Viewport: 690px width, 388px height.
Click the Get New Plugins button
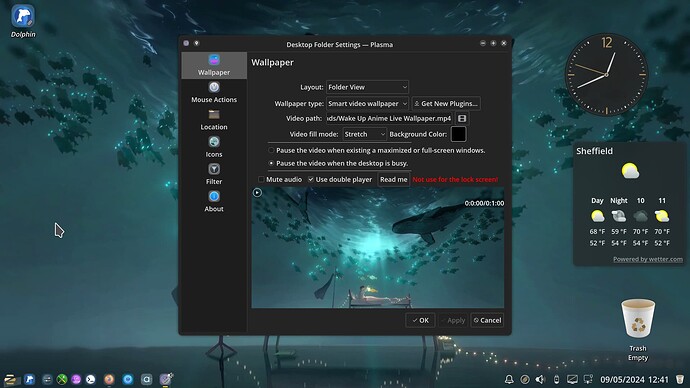446,104
